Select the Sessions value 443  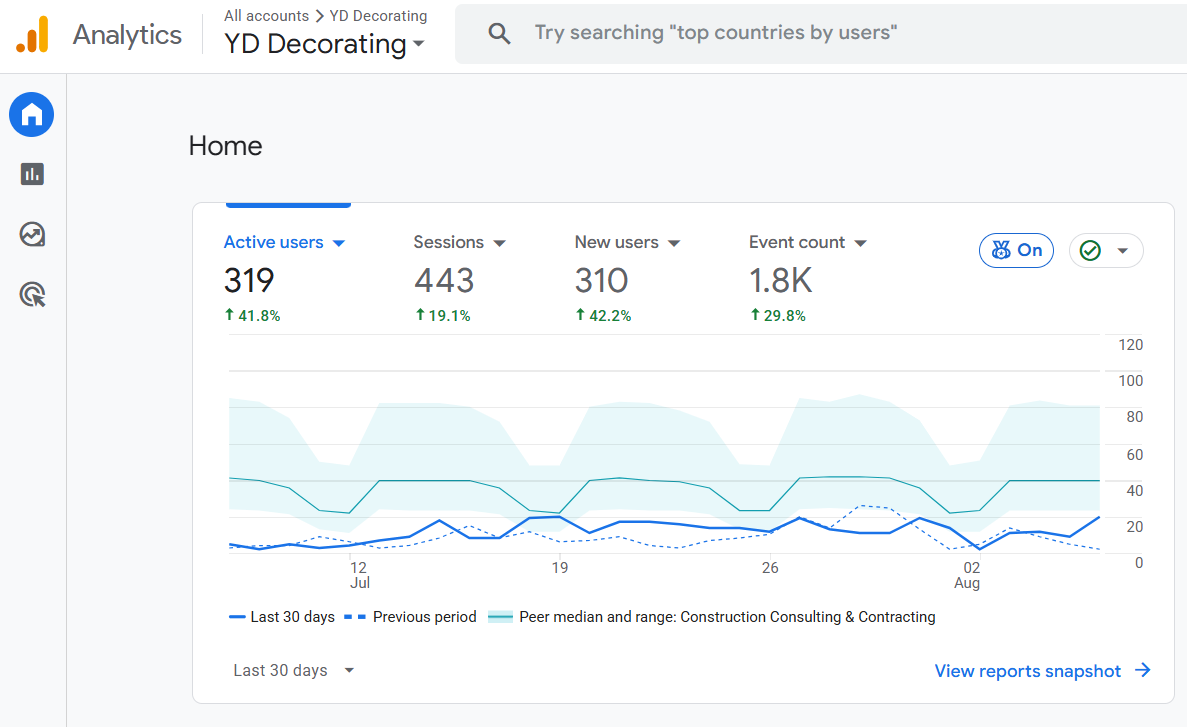(444, 280)
